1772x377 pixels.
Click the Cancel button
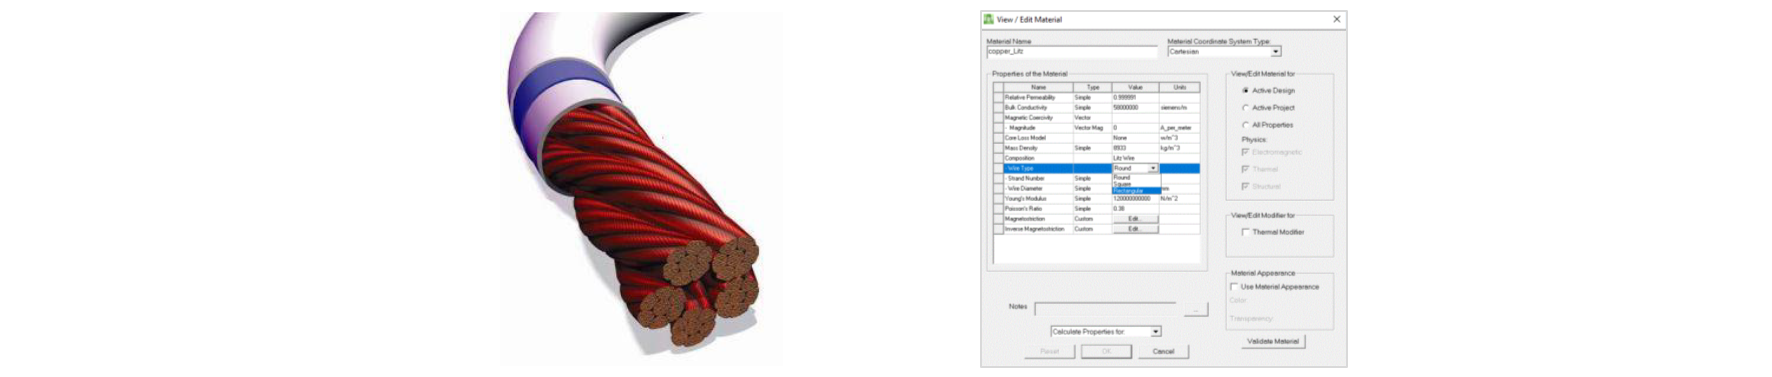click(x=1163, y=352)
